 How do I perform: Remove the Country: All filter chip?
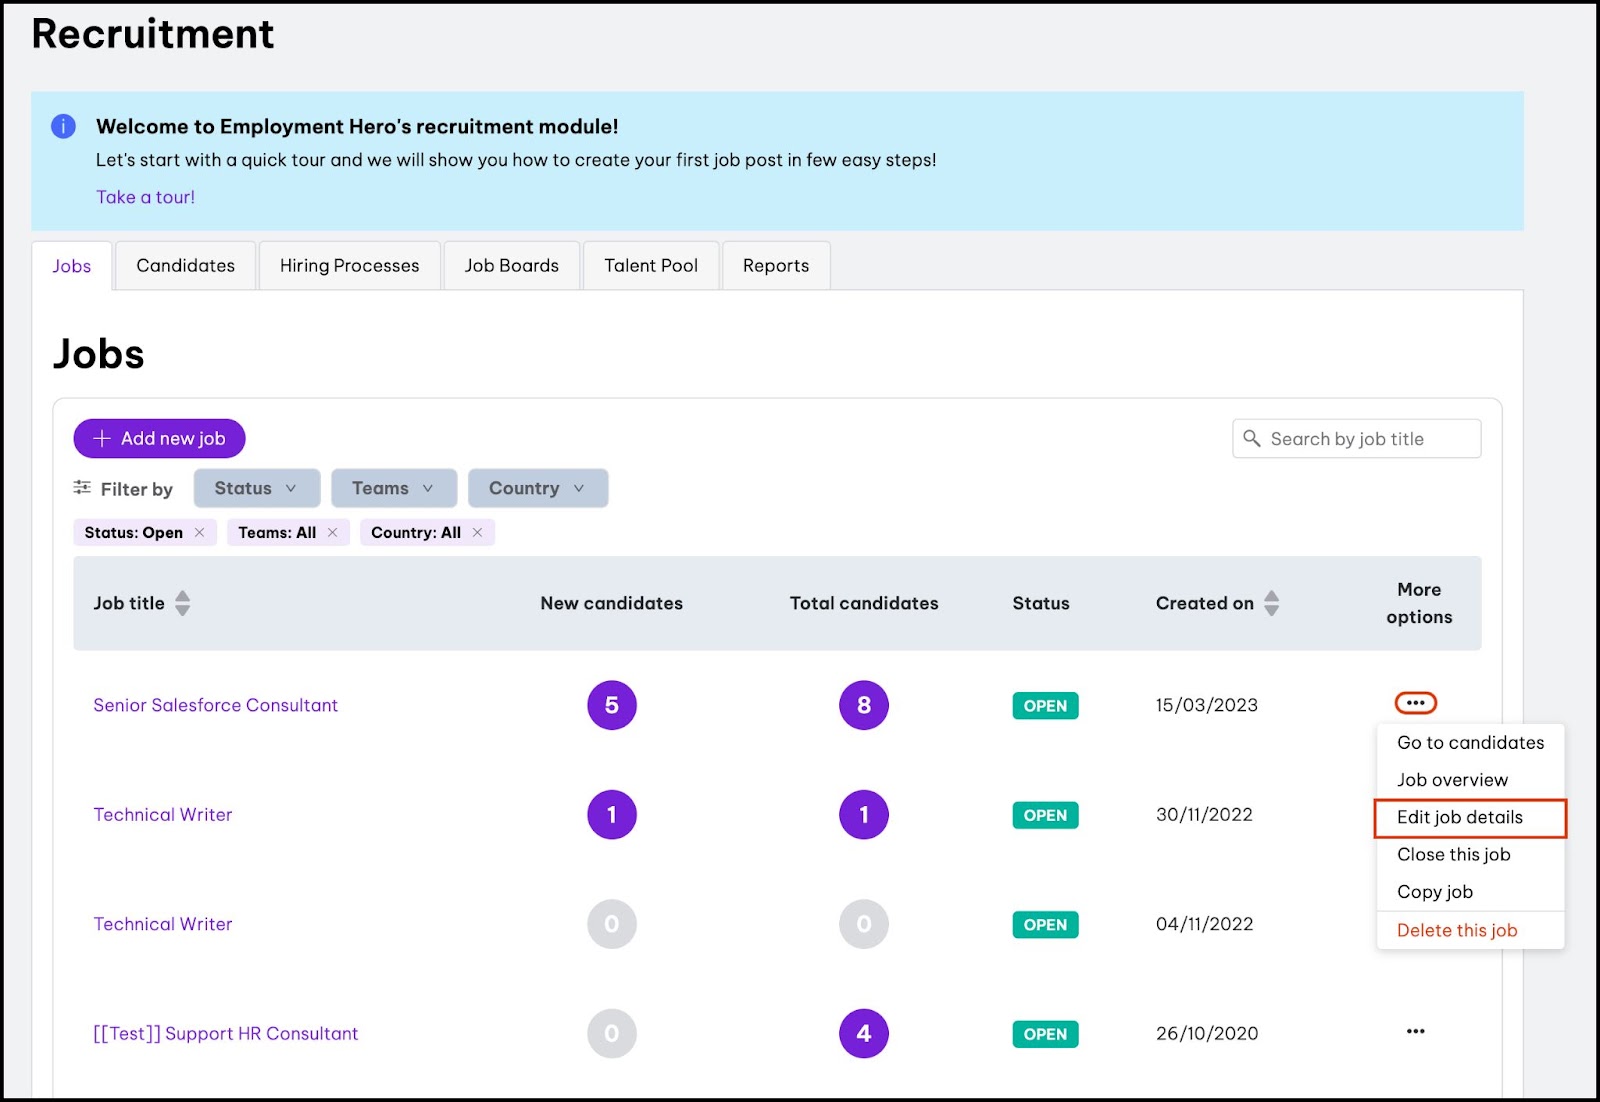point(478,532)
